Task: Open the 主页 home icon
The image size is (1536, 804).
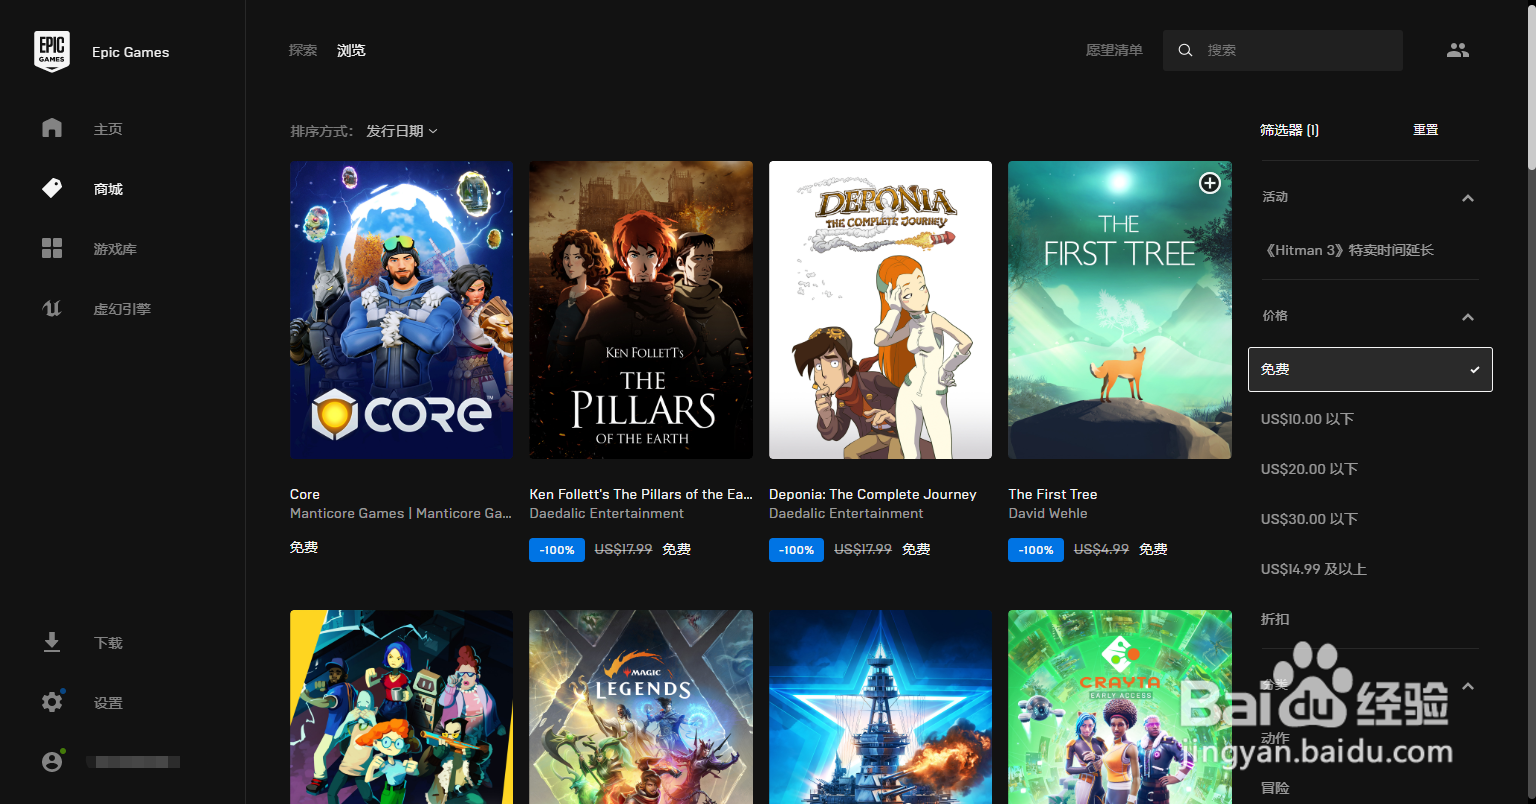Action: click(52, 128)
